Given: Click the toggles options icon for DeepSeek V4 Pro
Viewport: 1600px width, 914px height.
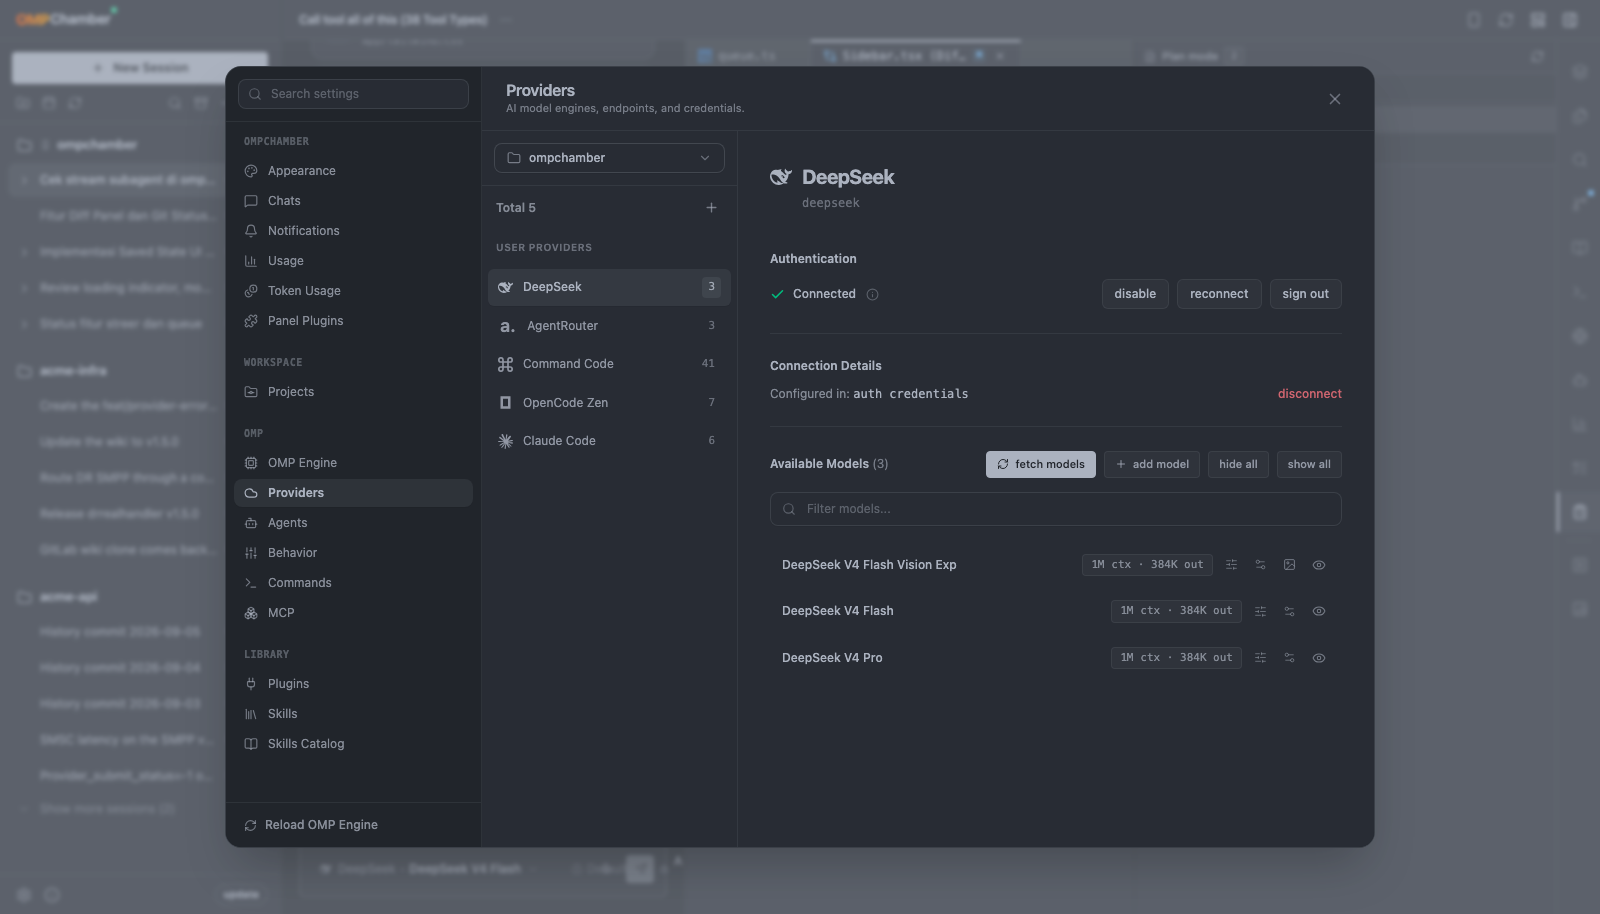Looking at the screenshot, I should (x=1289, y=658).
